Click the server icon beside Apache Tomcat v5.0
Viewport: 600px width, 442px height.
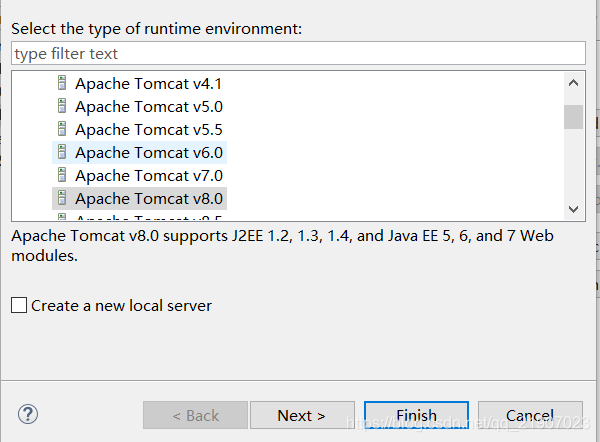pos(62,106)
